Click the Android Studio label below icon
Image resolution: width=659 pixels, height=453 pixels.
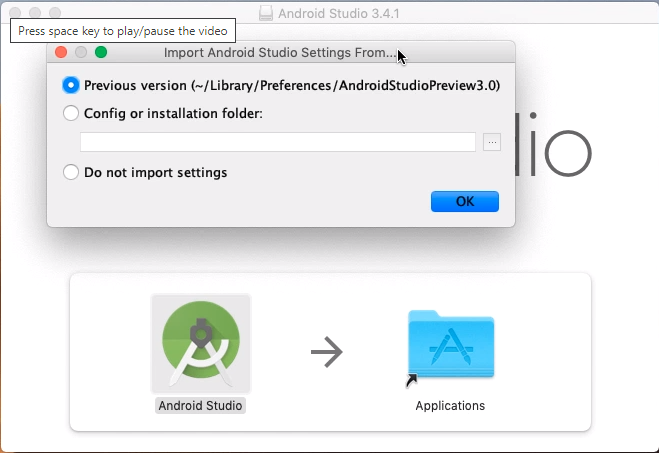(x=200, y=406)
